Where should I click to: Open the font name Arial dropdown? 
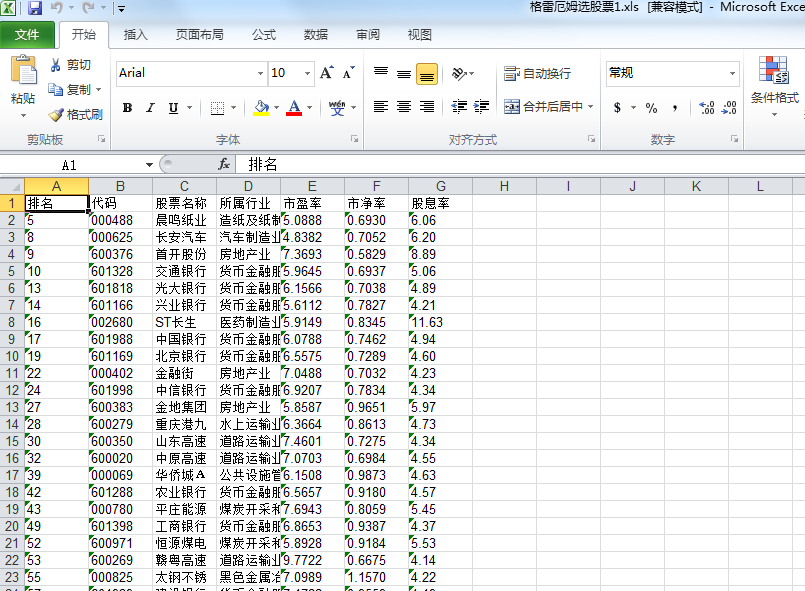click(x=260, y=73)
